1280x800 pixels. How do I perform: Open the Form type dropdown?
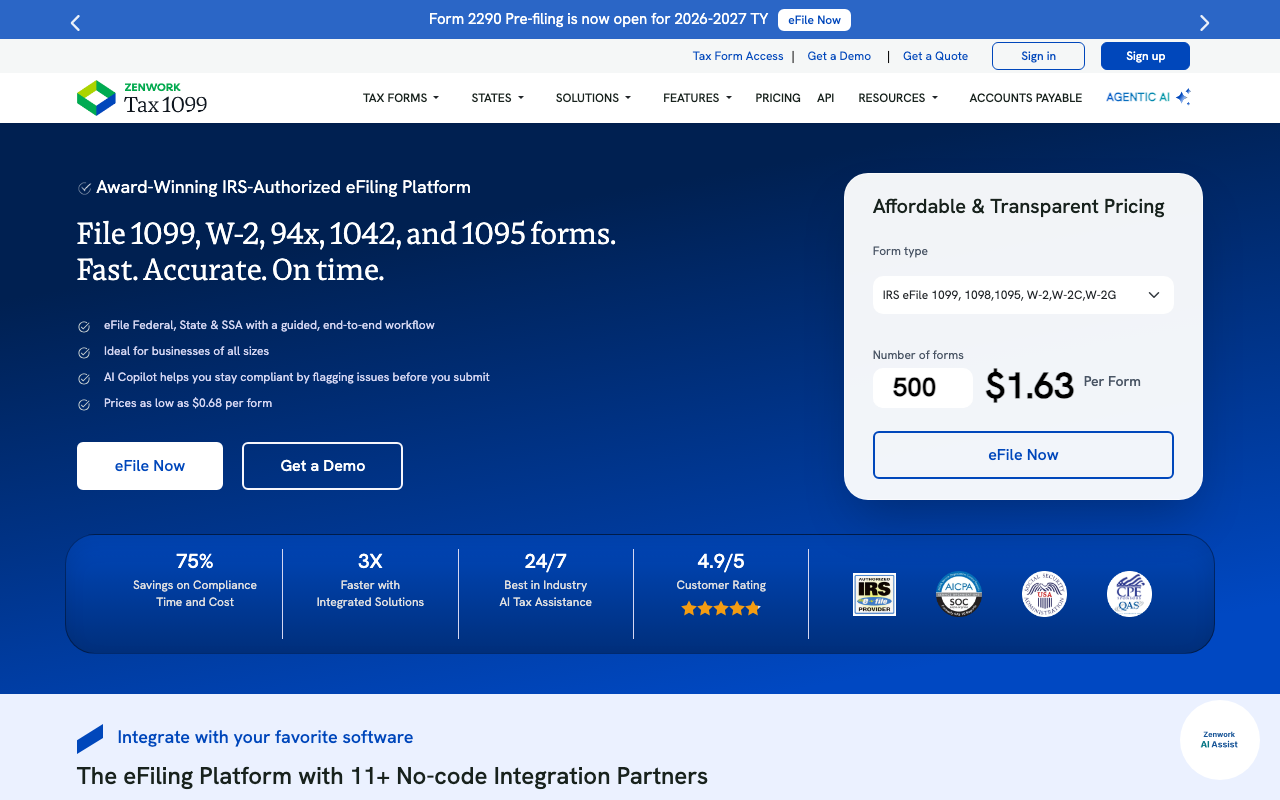1023,295
